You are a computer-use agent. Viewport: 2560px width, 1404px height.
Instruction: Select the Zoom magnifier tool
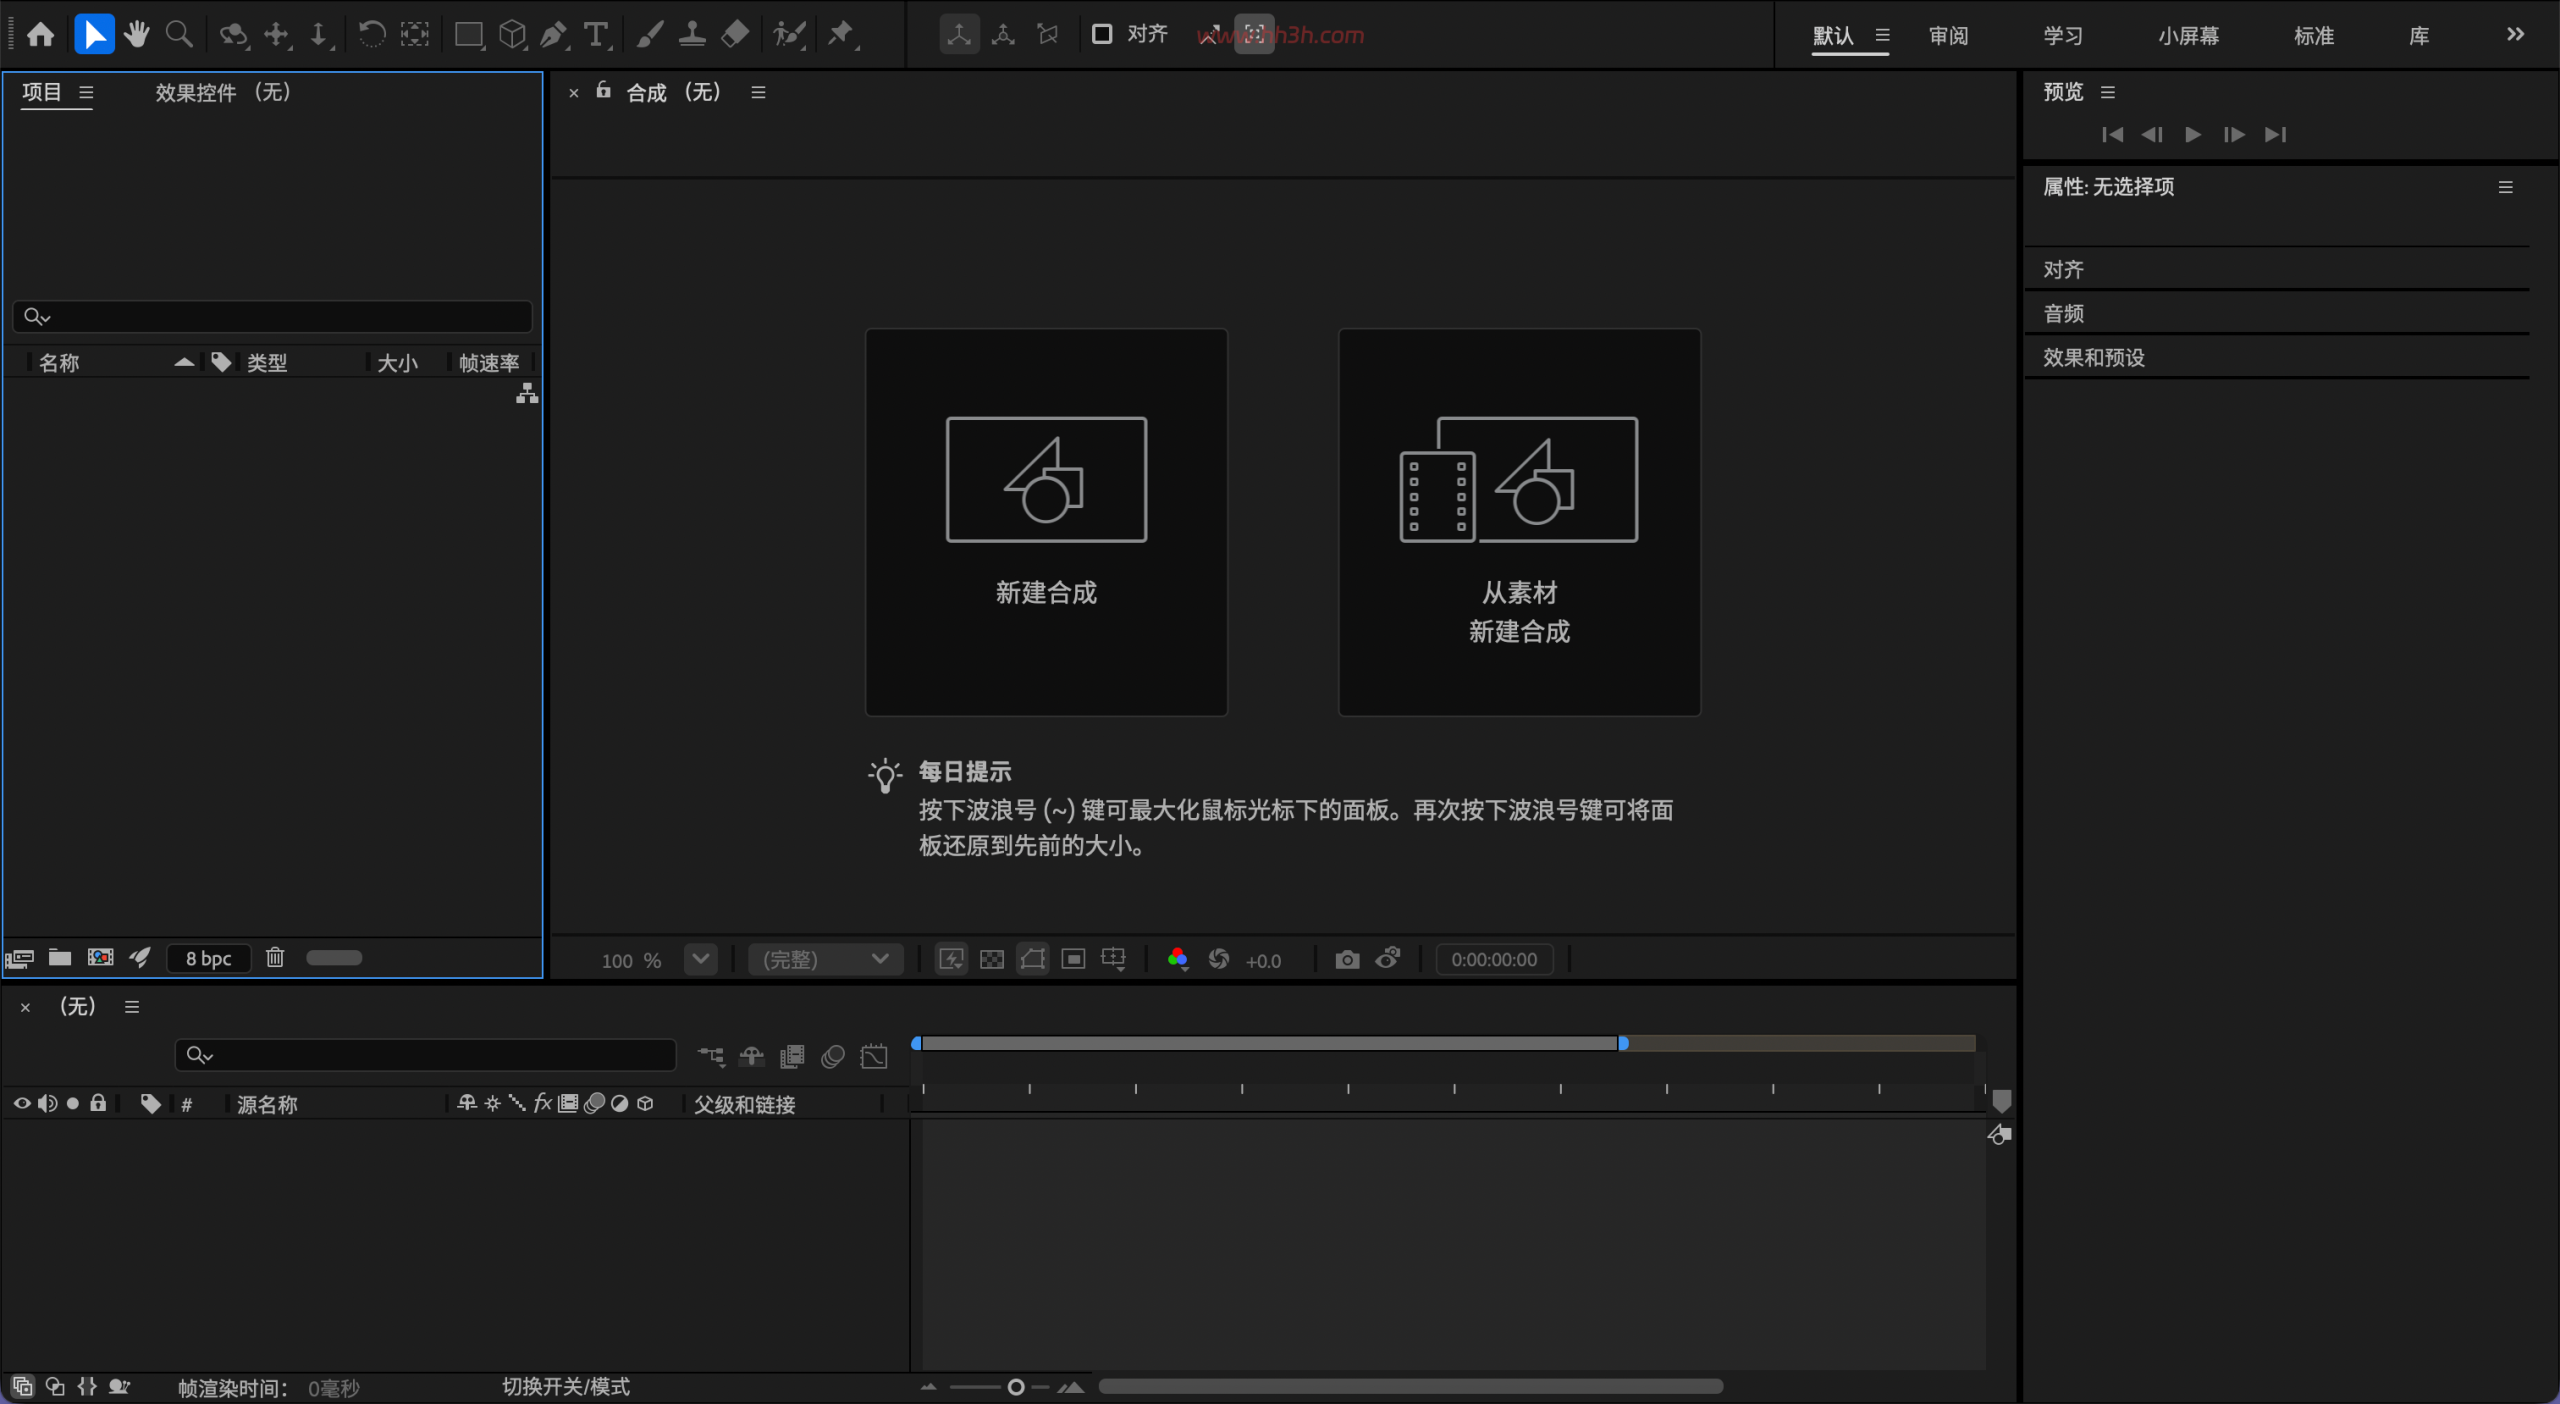tap(179, 35)
